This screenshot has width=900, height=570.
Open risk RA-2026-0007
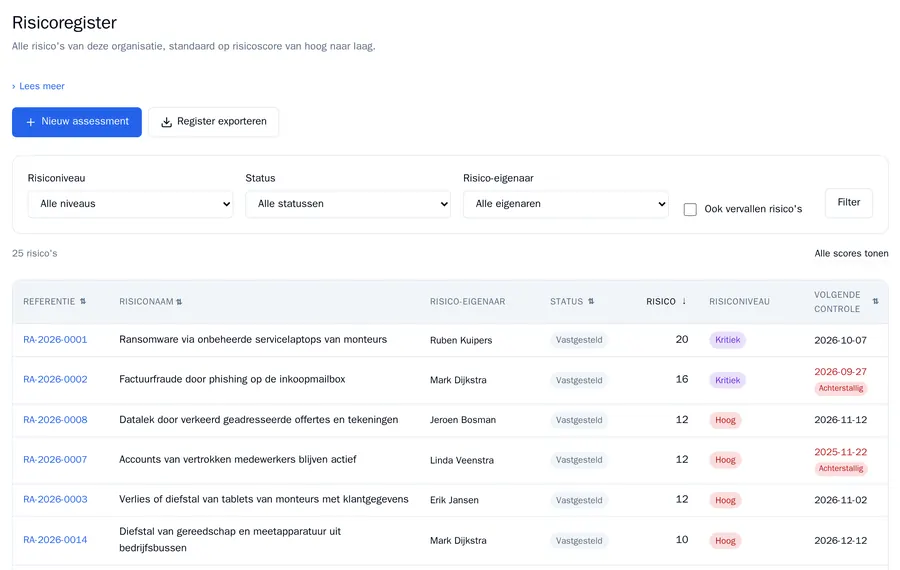point(55,460)
